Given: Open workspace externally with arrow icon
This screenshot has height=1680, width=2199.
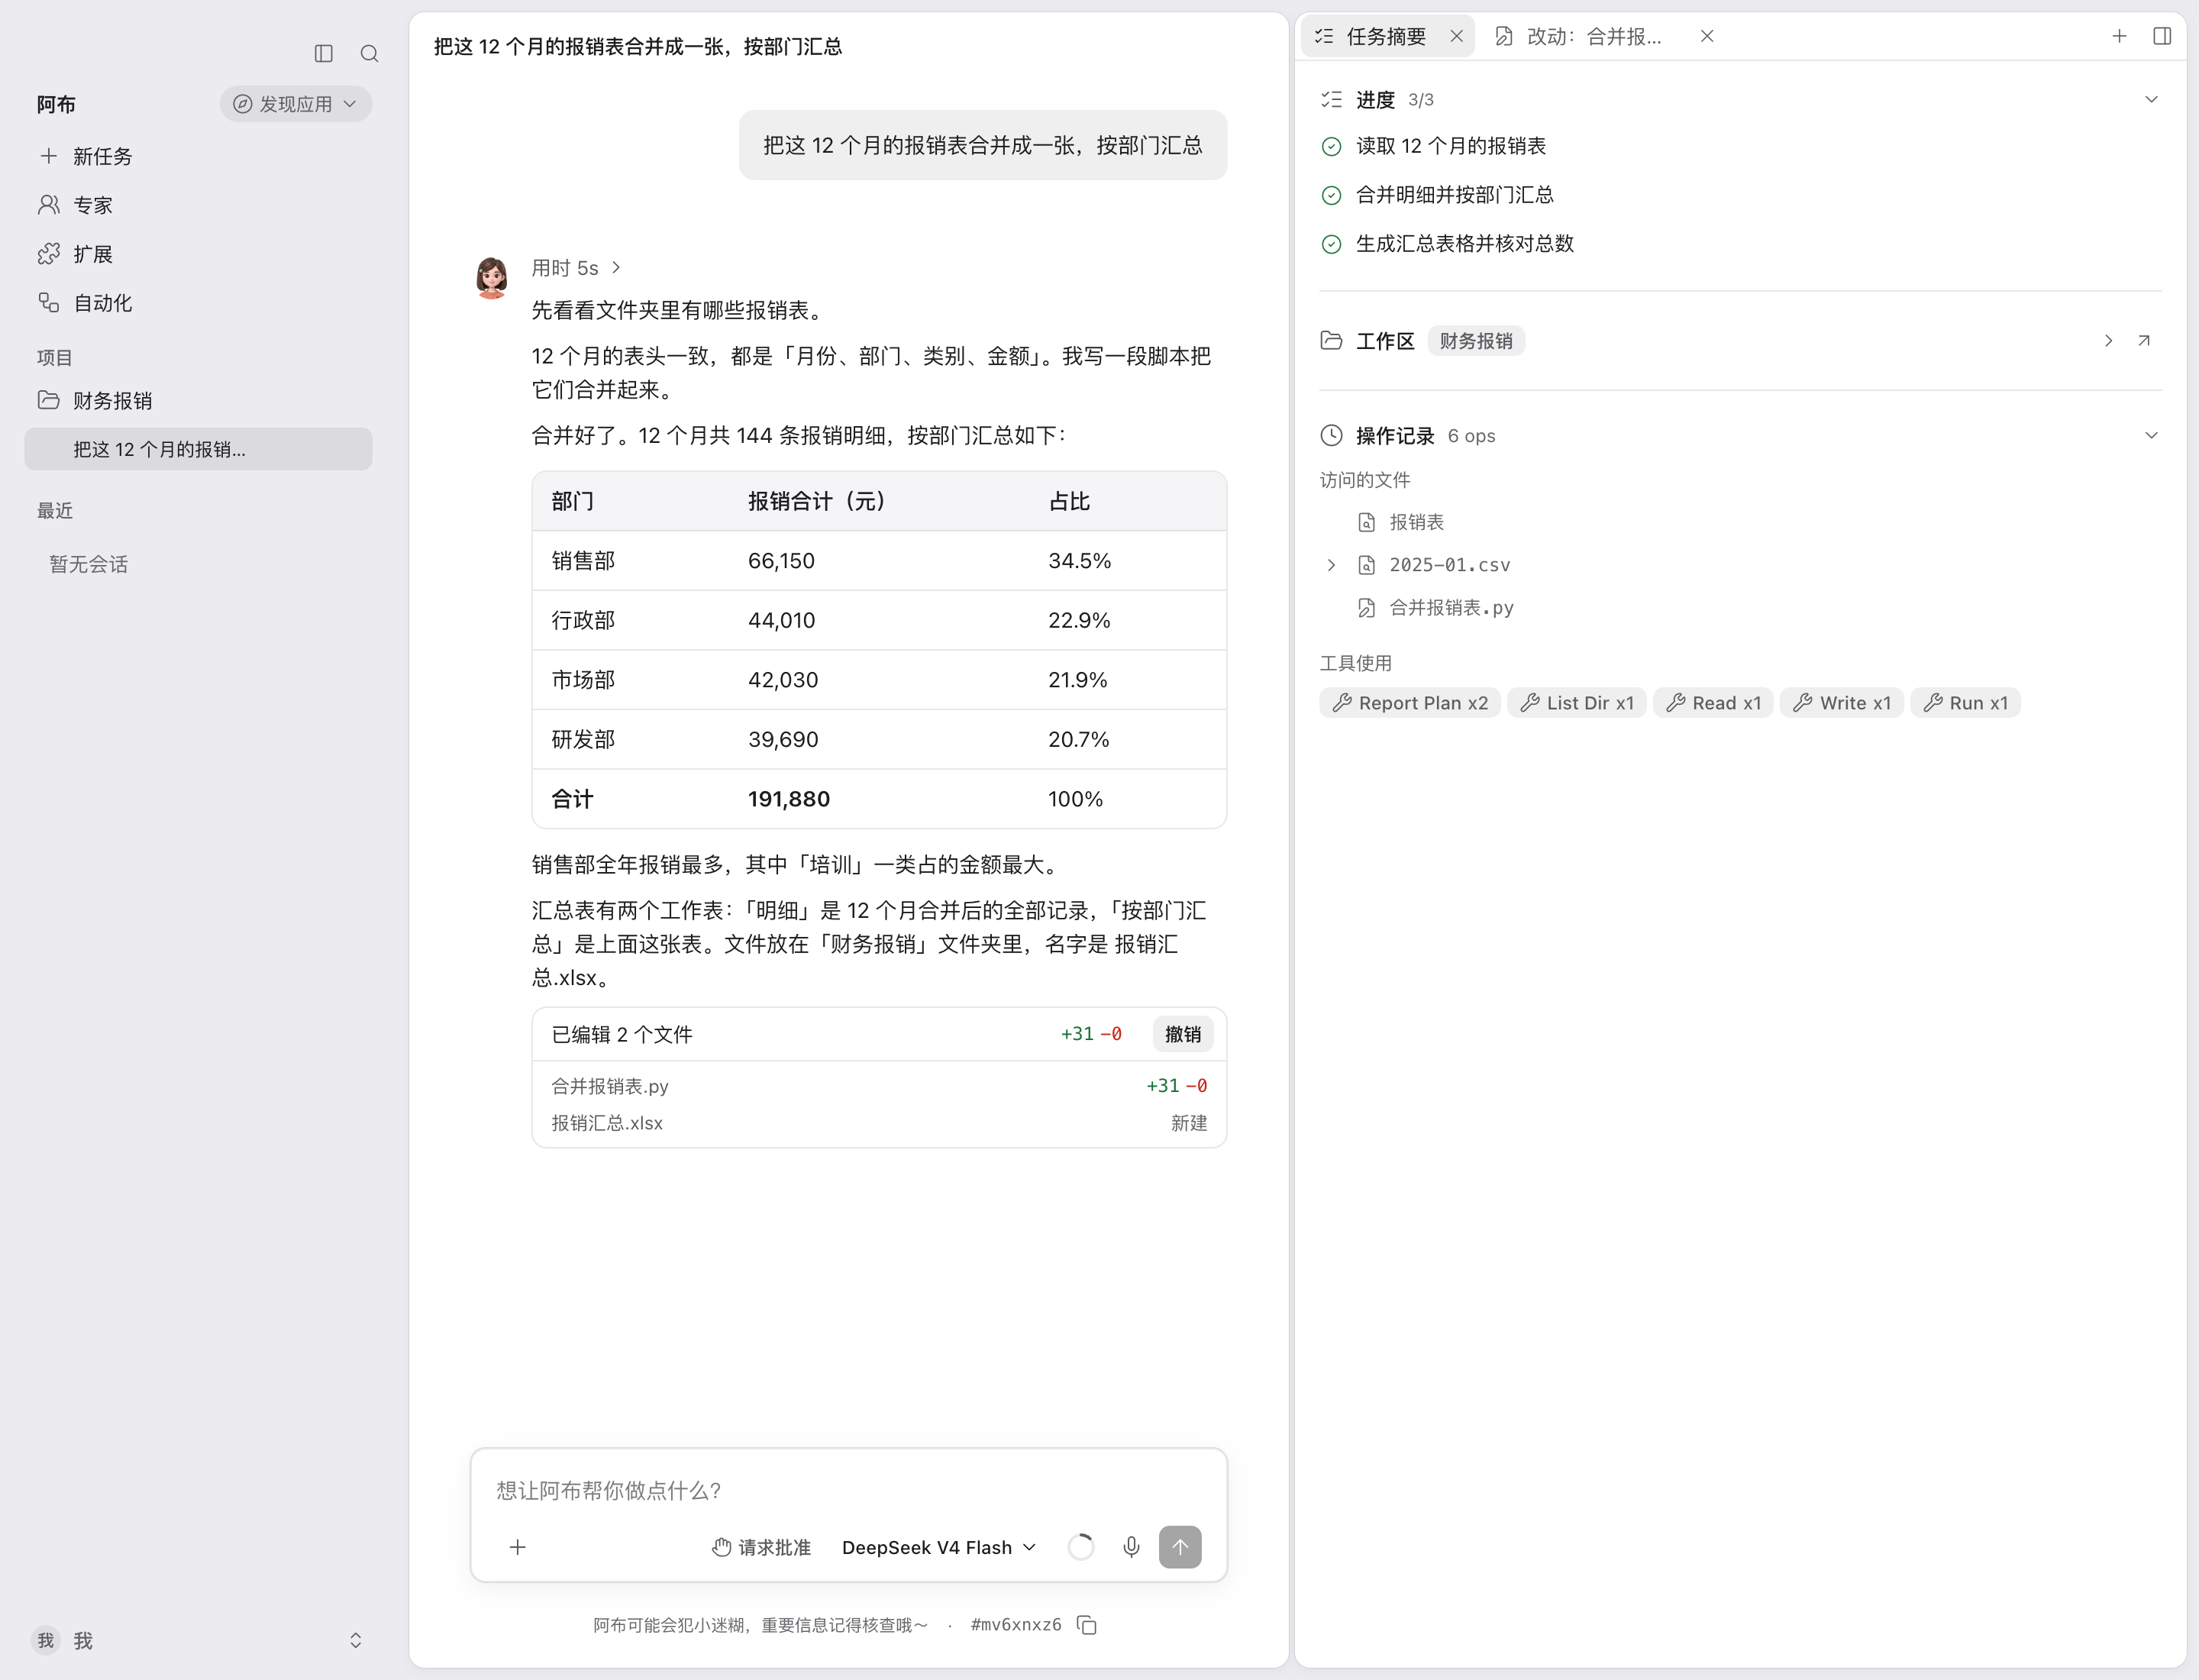Looking at the screenshot, I should point(2144,341).
